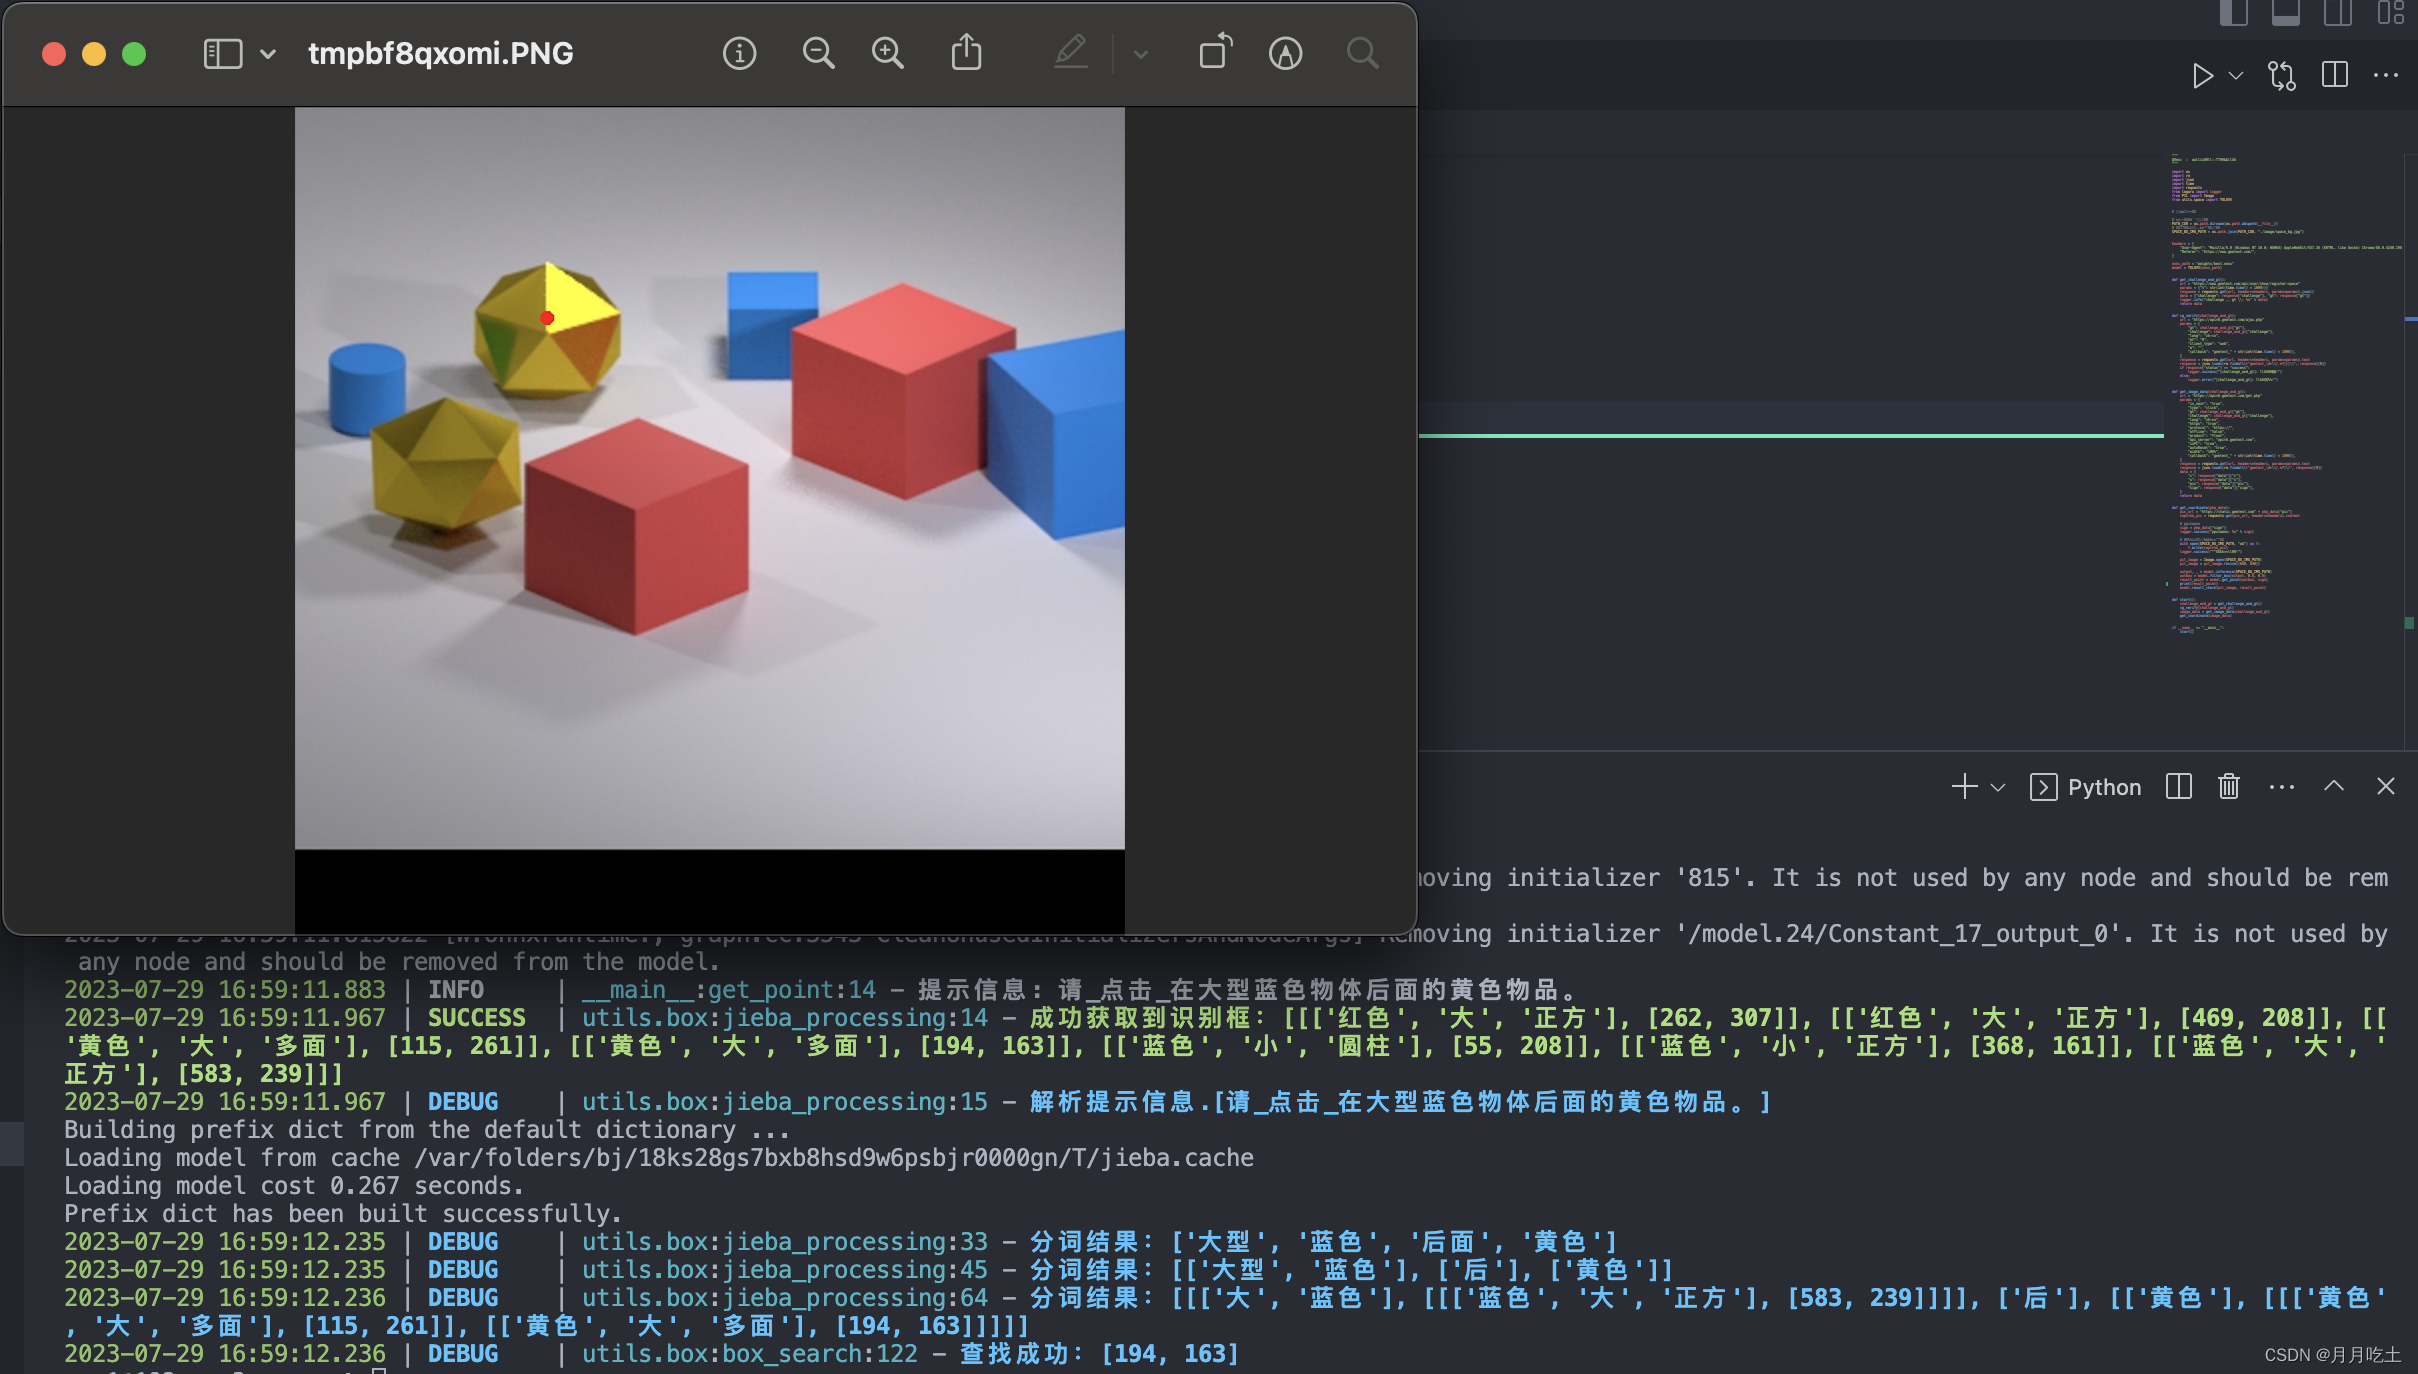Click 'utils.box:jieba_processing:64' log source
This screenshot has height=1374, width=2418.
[785, 1298]
